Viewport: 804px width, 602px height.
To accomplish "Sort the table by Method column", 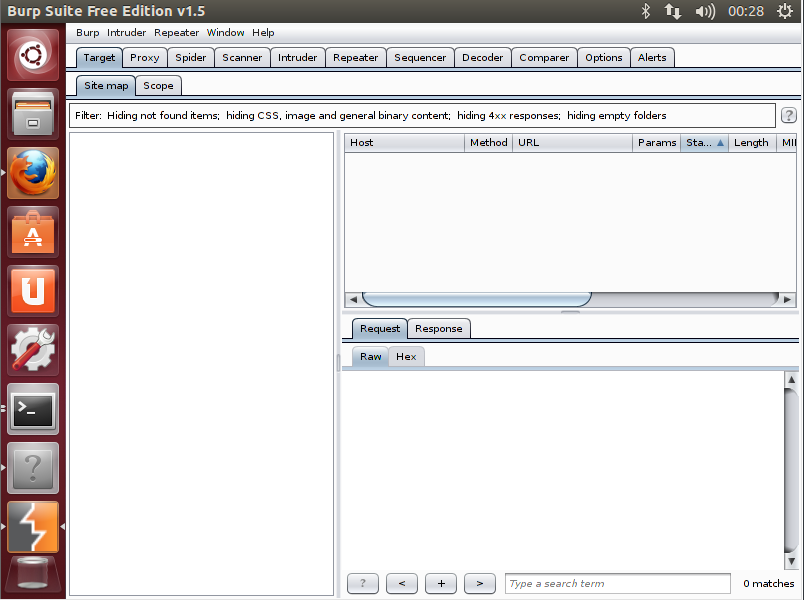I will [489, 143].
